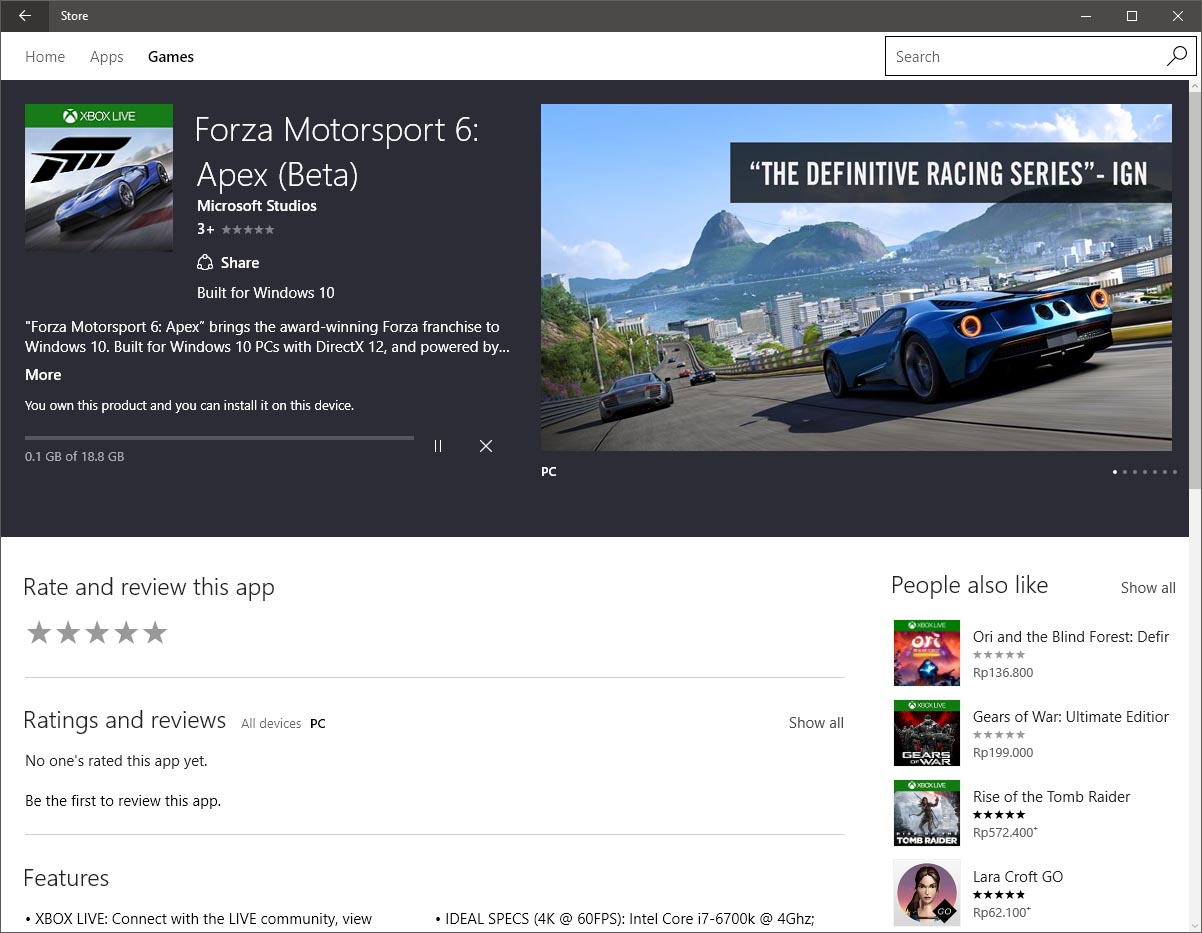The height and width of the screenshot is (933, 1202).
Task: Open the Forza Motorsport 6 app tile
Action: pos(99,178)
